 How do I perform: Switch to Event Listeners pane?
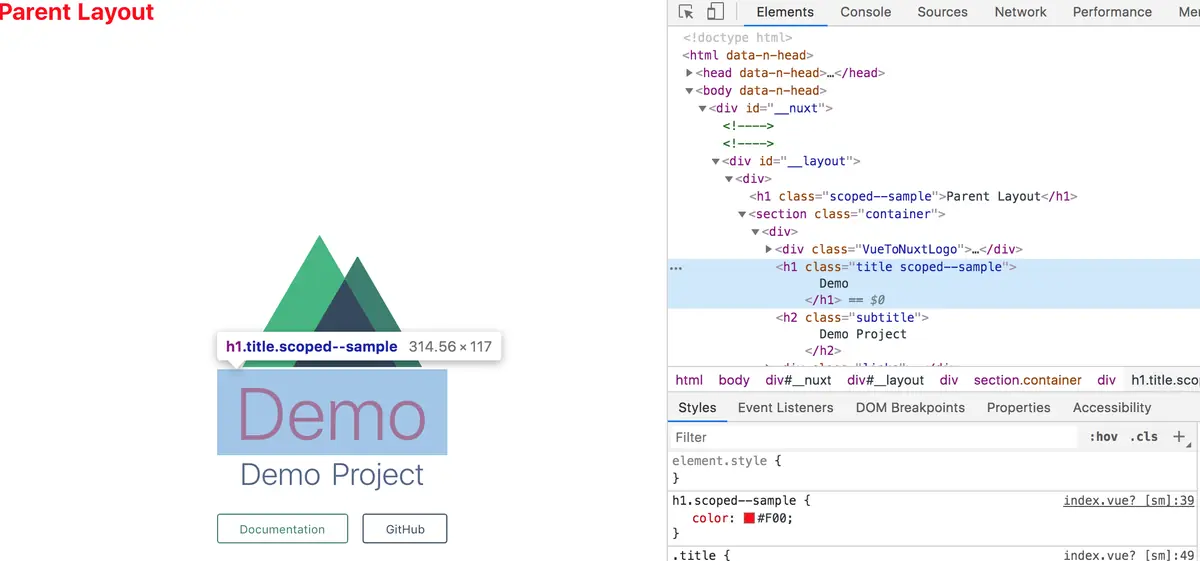coord(785,408)
